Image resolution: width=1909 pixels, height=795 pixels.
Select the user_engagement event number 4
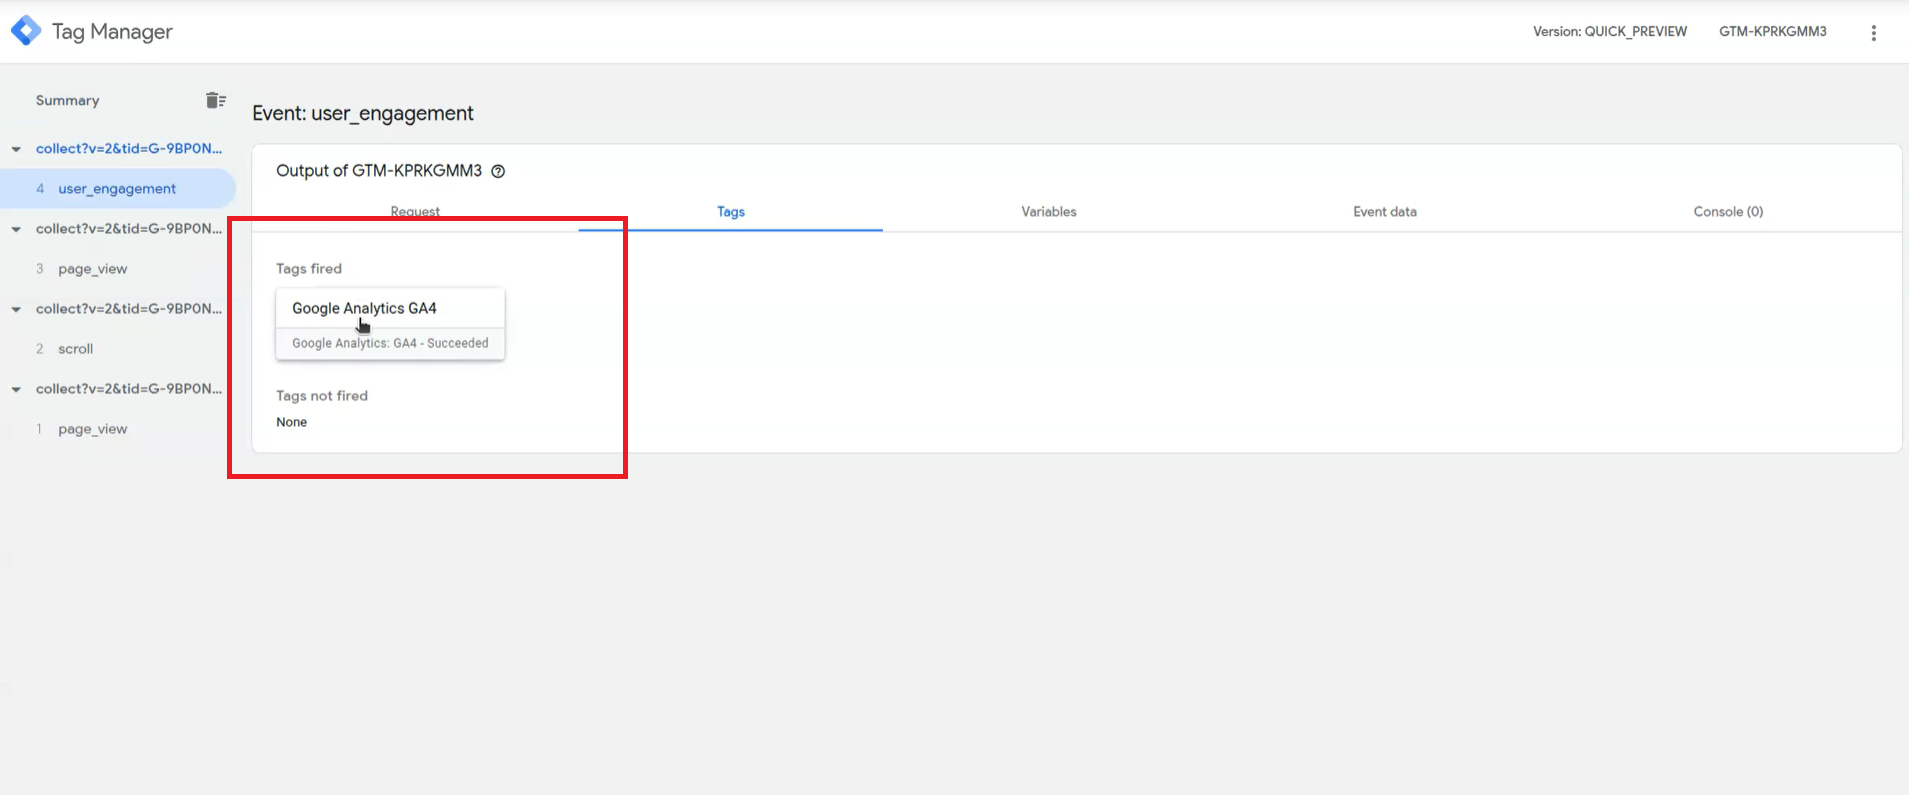pos(118,188)
